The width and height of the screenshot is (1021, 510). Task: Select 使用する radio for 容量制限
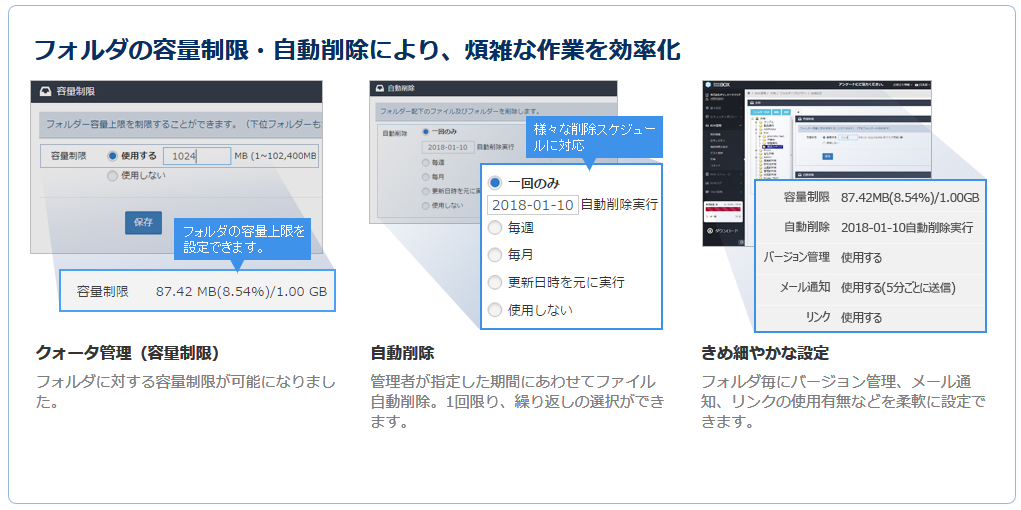pyautogui.click(x=112, y=156)
